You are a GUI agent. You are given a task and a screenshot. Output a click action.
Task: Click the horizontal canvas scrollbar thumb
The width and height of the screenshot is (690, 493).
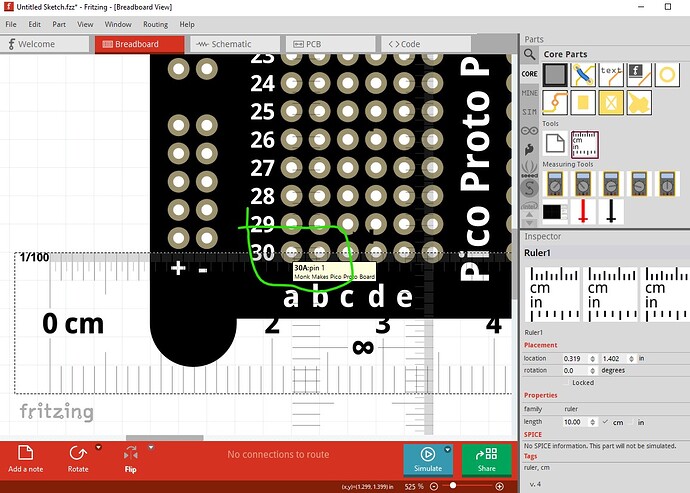165,438
